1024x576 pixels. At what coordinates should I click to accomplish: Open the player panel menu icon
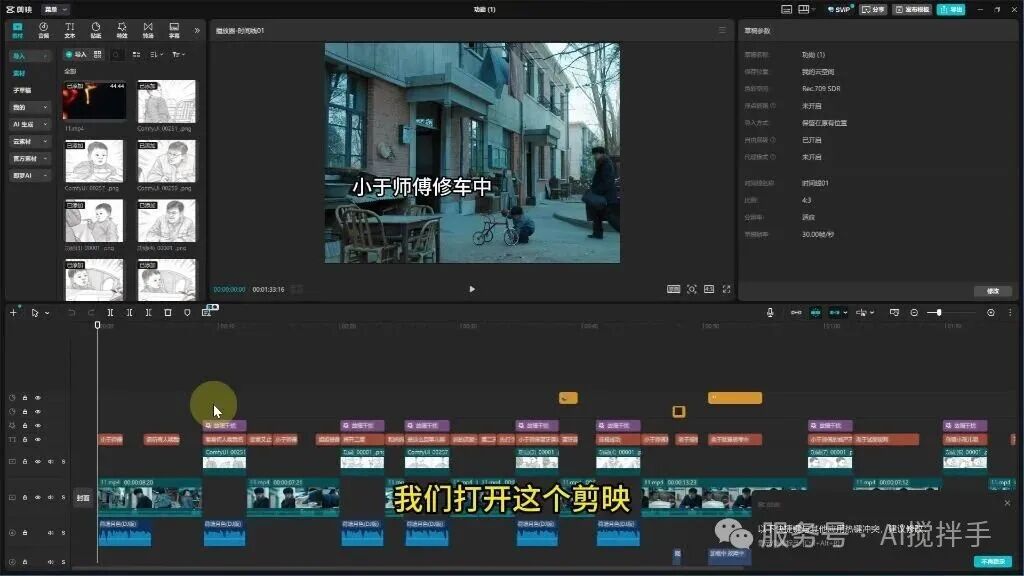(722, 30)
